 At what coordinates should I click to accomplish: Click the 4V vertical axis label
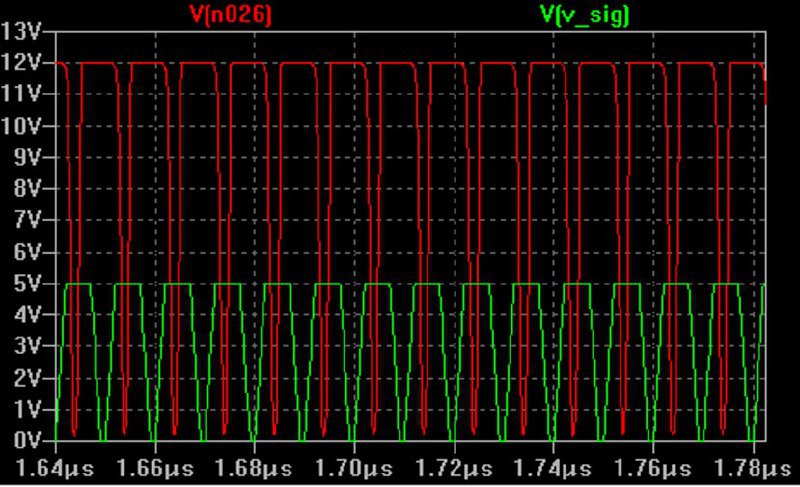coord(27,315)
